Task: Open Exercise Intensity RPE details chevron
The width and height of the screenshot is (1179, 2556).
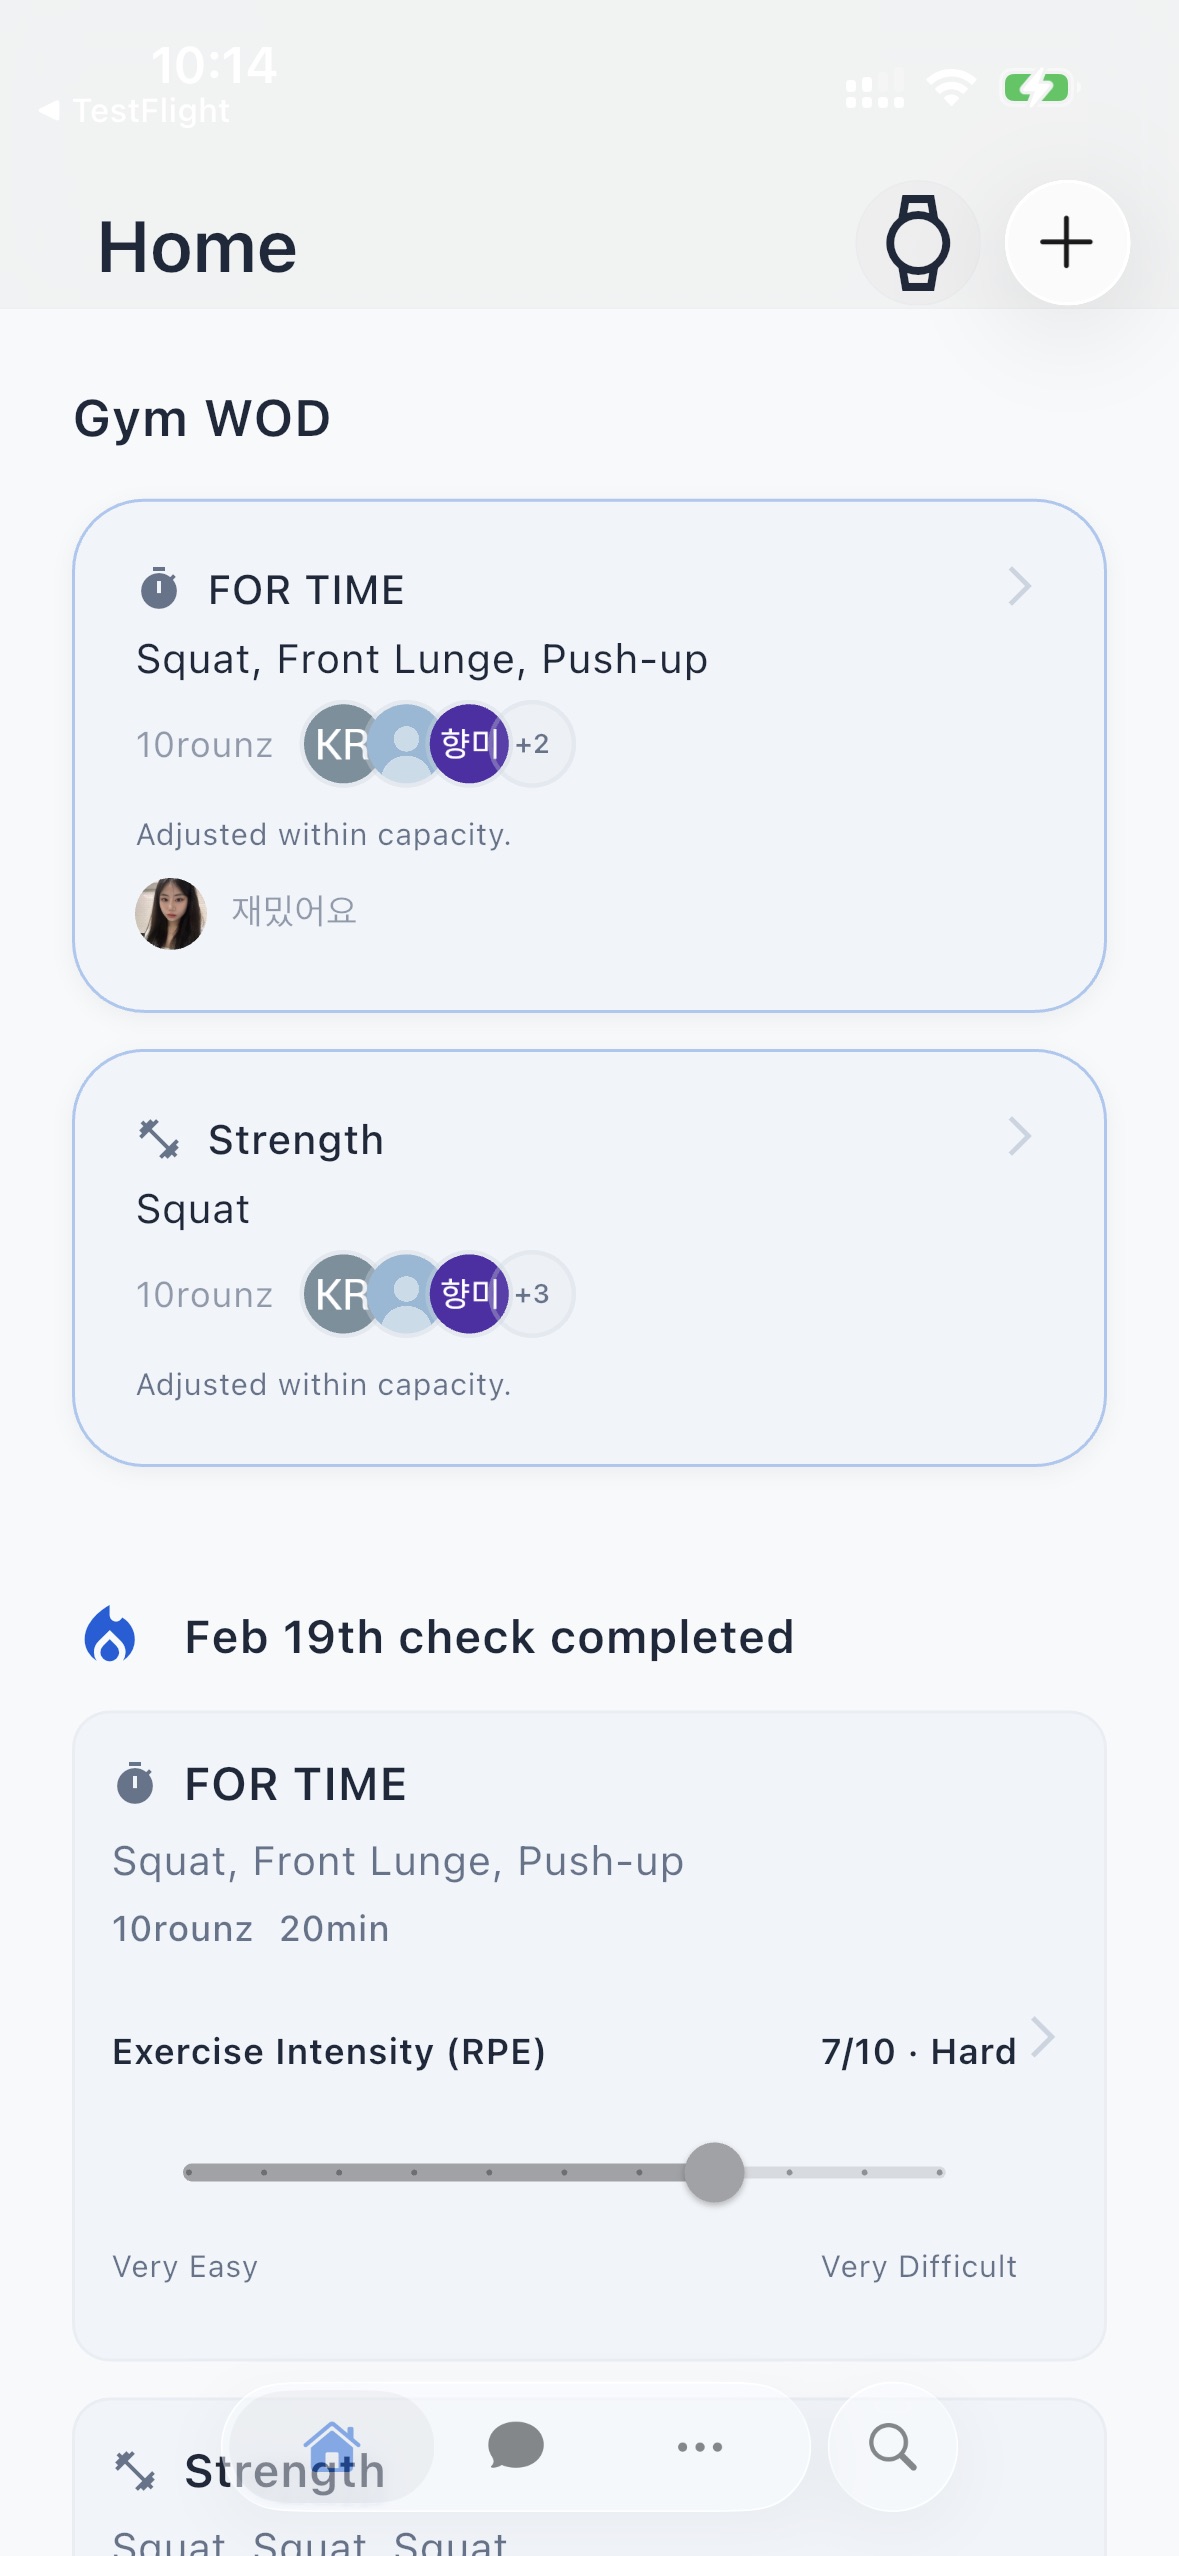Action: pyautogui.click(x=1042, y=2036)
